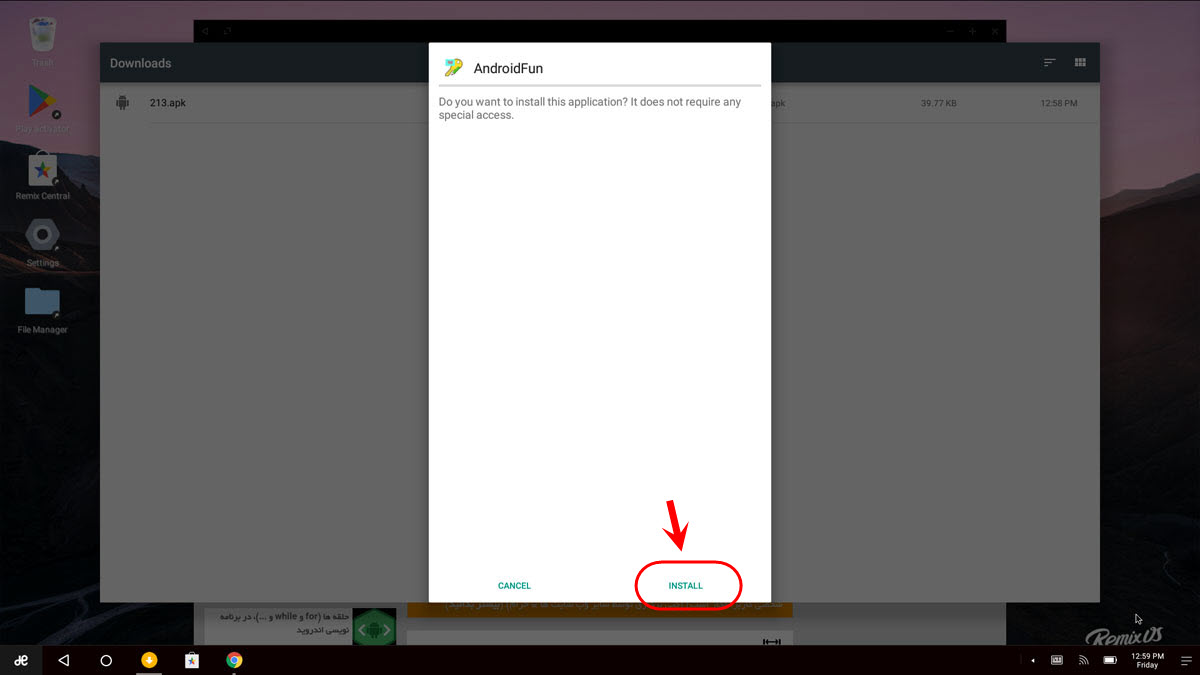The height and width of the screenshot is (675, 1200).
Task: Click refresh icon in the browser window titlebar
Action: tap(228, 31)
